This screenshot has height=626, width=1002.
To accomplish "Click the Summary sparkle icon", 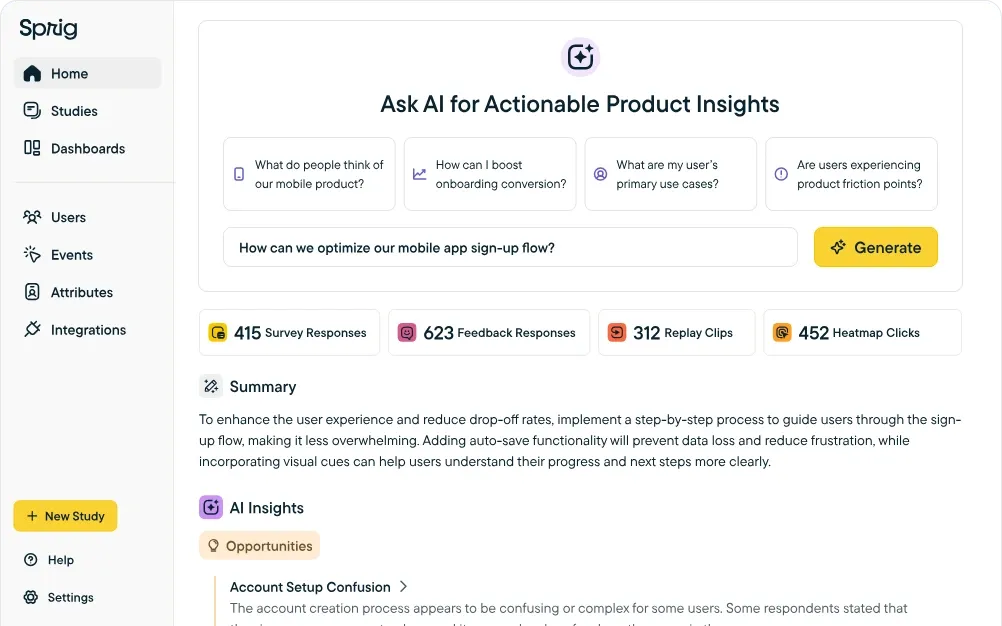I will pos(210,385).
